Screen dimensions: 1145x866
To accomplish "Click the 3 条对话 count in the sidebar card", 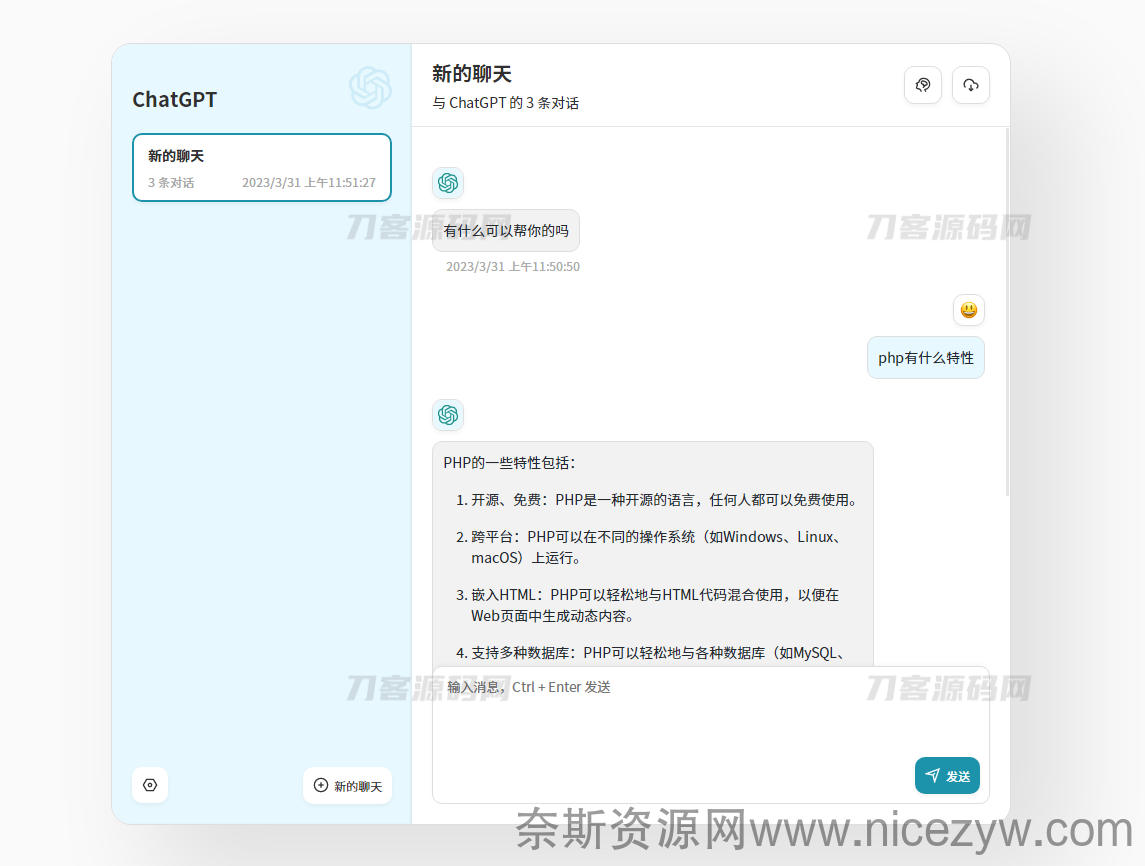I will tap(171, 183).
